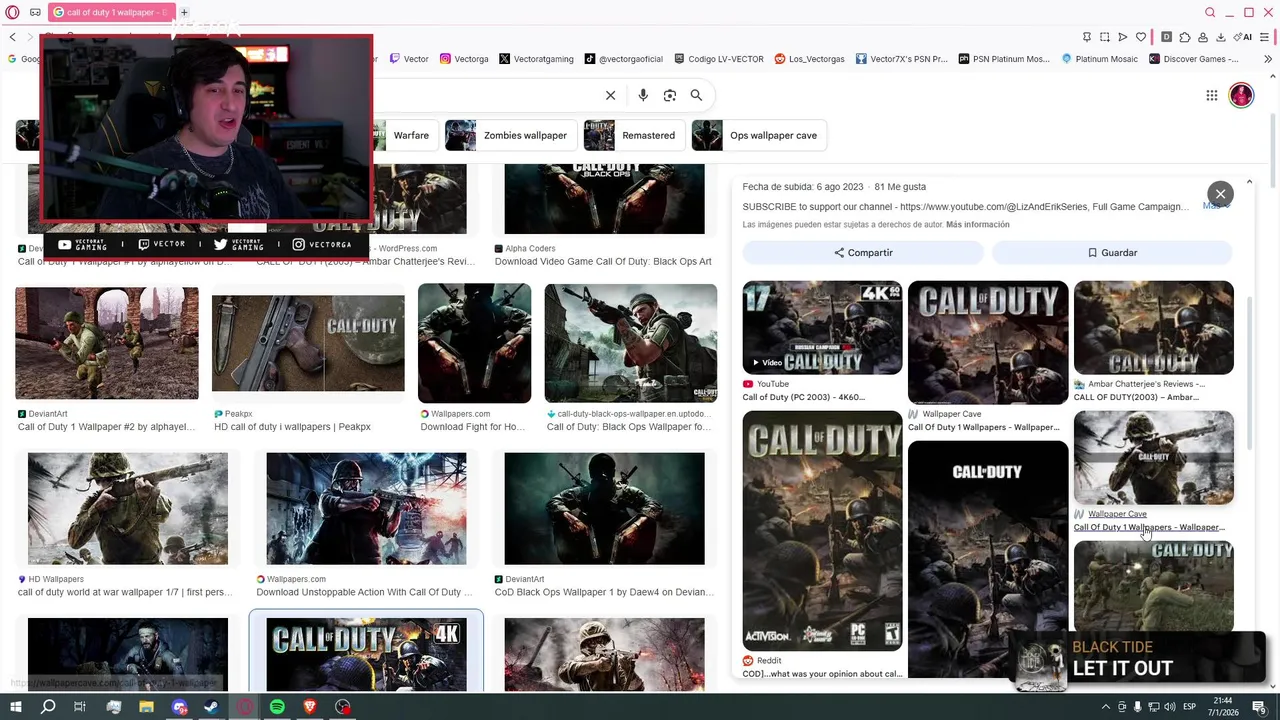Open the YouTube 4K60 video related image
This screenshot has width=1280, height=720.
coord(822,327)
